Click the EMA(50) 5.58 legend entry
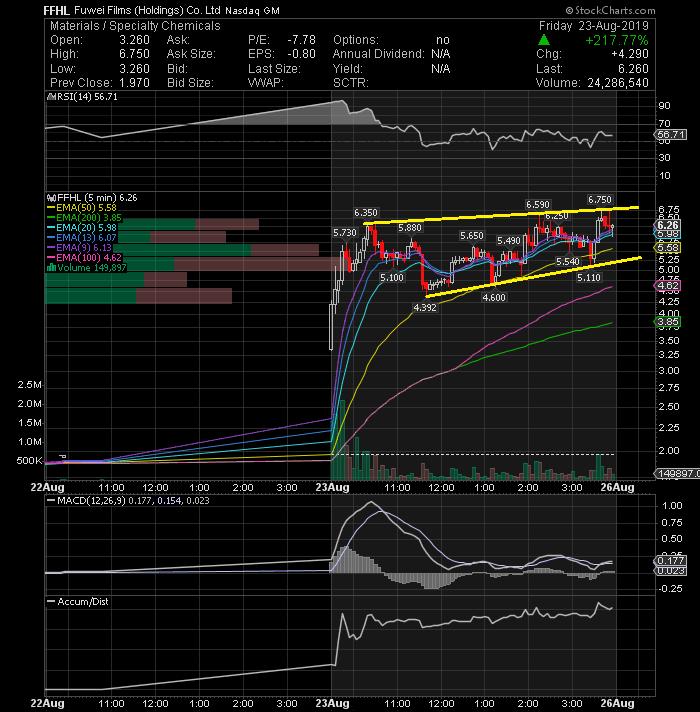This screenshot has height=712, width=700. pos(86,208)
